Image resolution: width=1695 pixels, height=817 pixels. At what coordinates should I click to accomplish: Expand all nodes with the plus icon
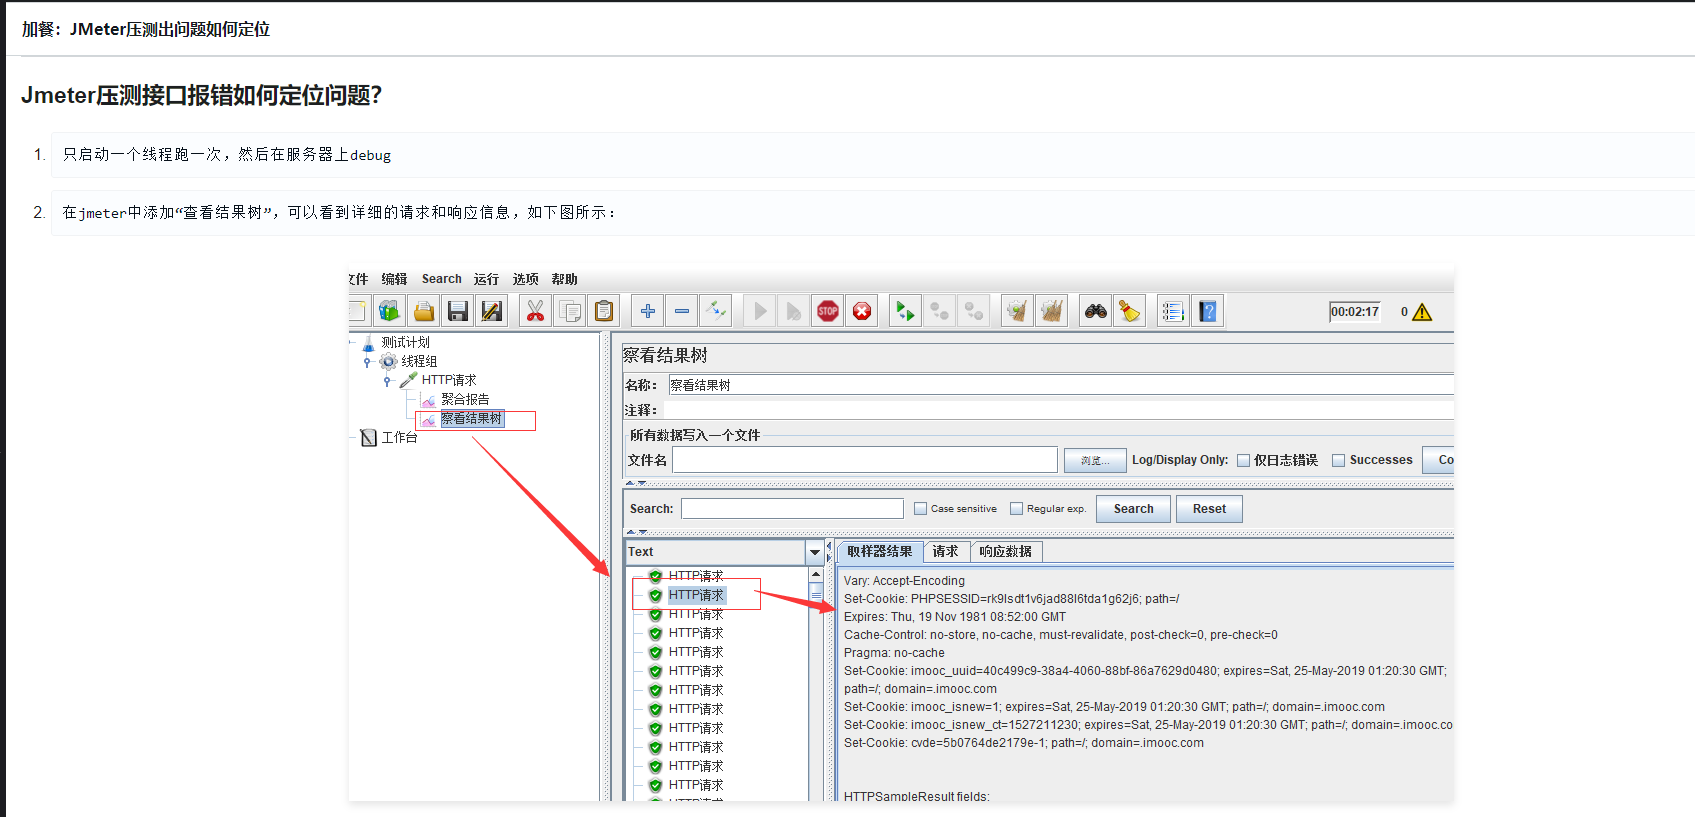tap(648, 311)
